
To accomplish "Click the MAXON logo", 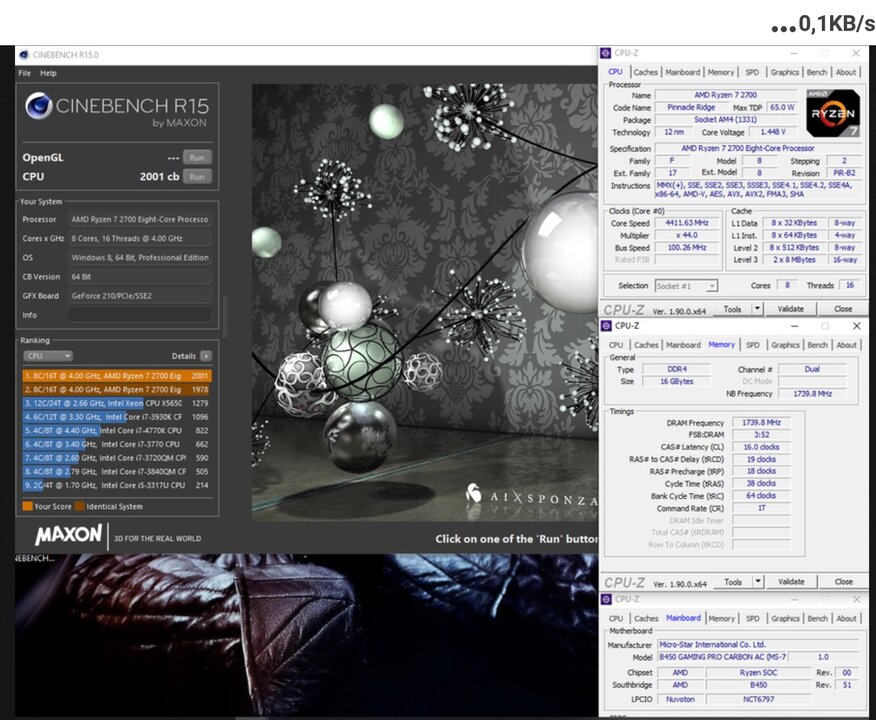I will [x=69, y=535].
